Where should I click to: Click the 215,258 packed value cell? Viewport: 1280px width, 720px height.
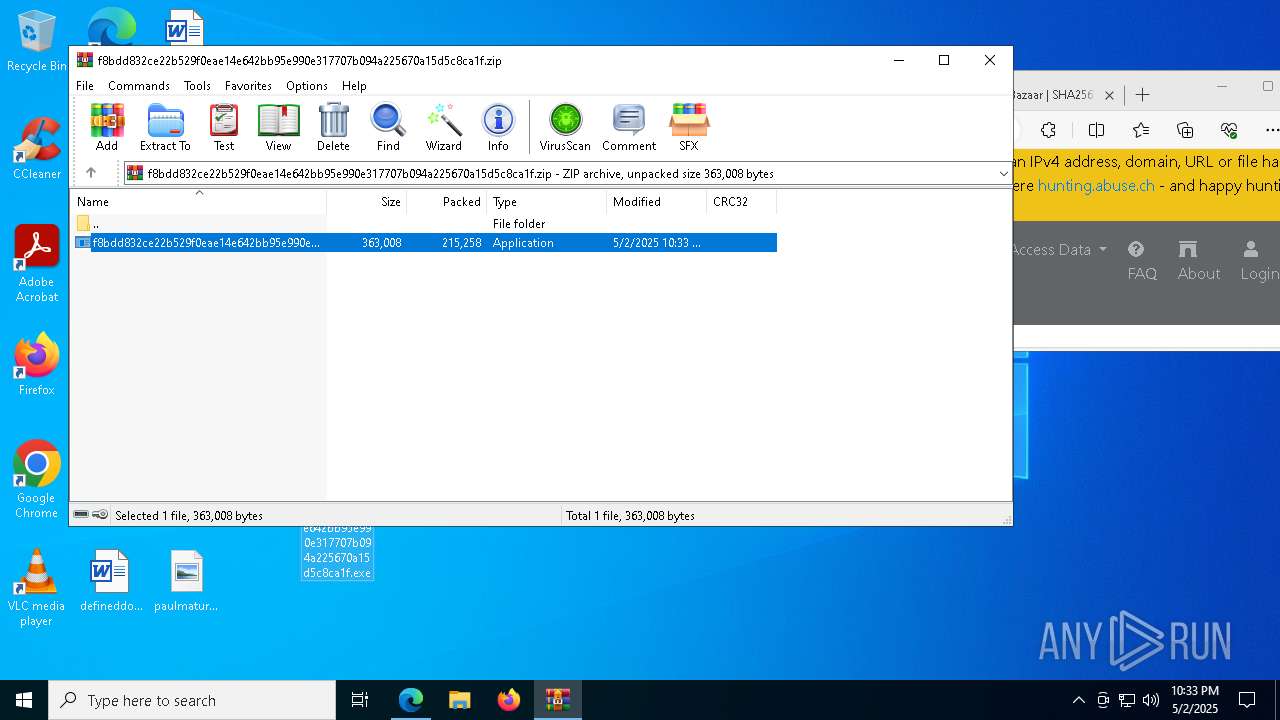tap(461, 243)
